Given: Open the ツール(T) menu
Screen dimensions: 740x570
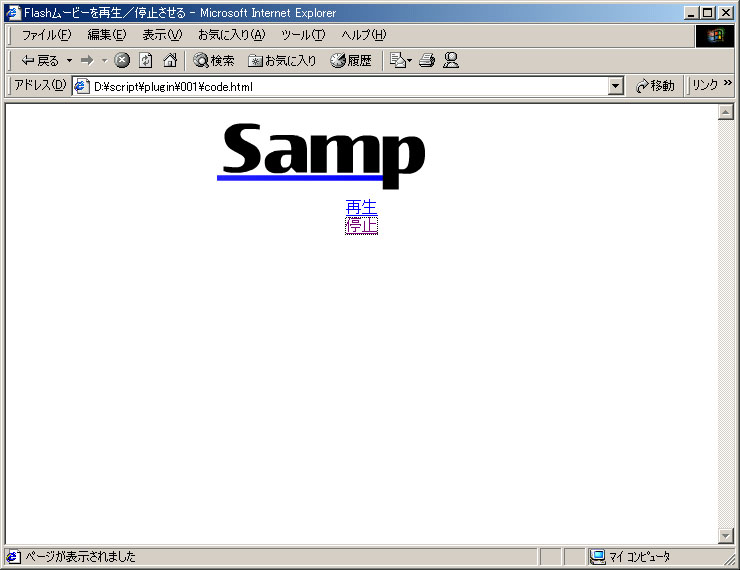Looking at the screenshot, I should point(303,35).
